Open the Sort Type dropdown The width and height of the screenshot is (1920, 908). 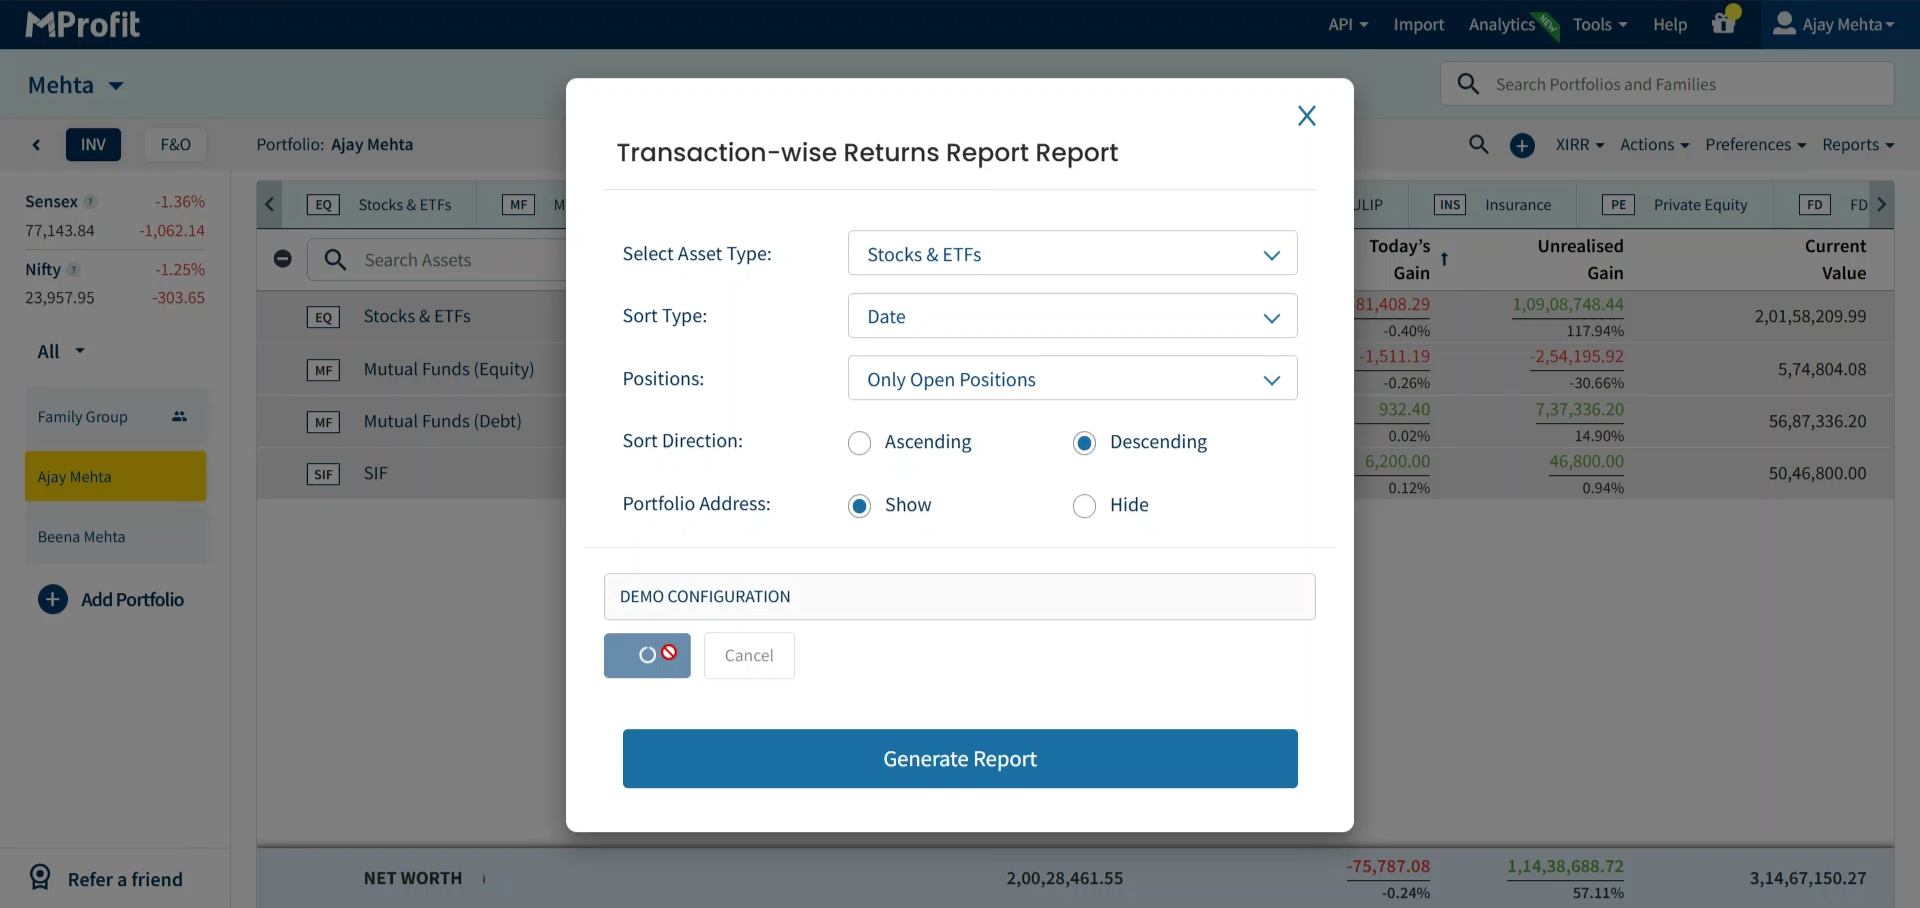(1072, 316)
